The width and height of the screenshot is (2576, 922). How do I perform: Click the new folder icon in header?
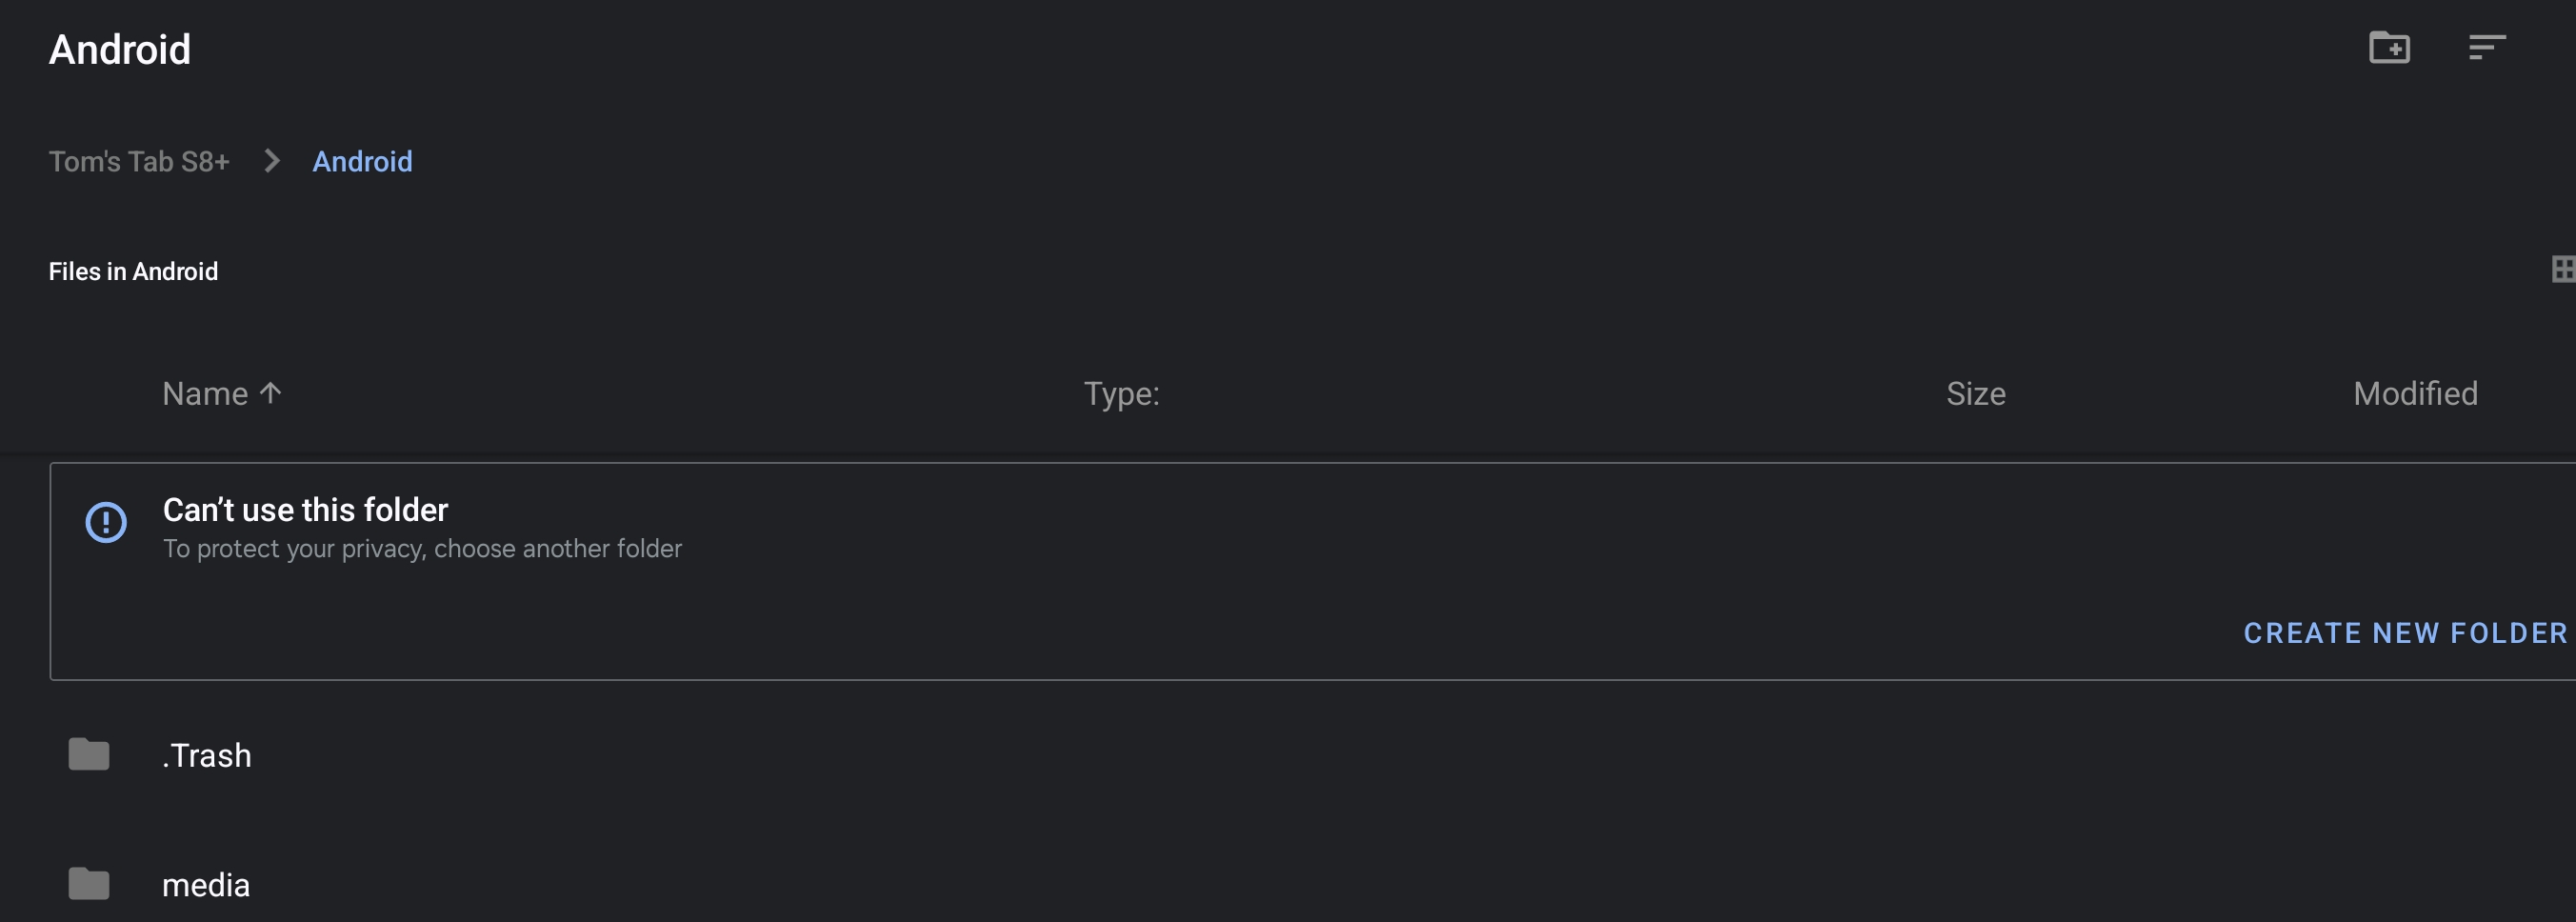[2389, 47]
